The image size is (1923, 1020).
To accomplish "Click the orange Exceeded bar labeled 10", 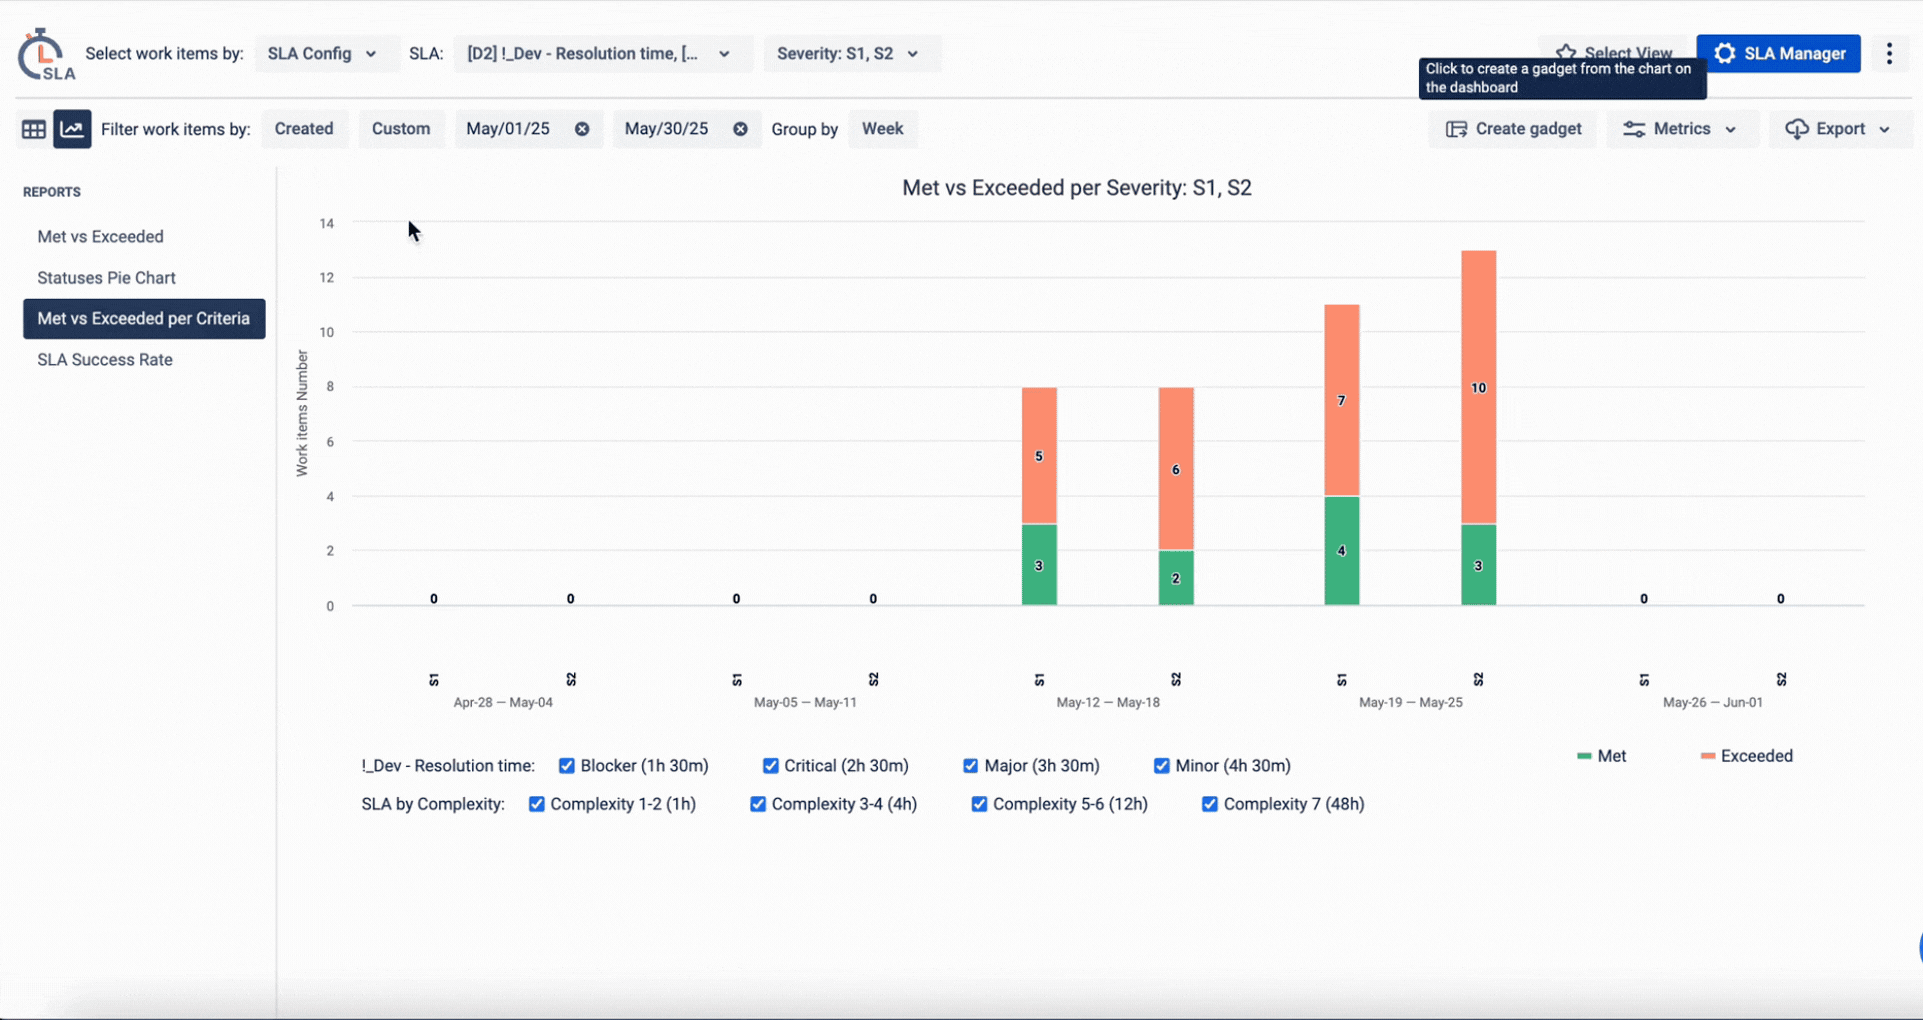I will (1478, 387).
